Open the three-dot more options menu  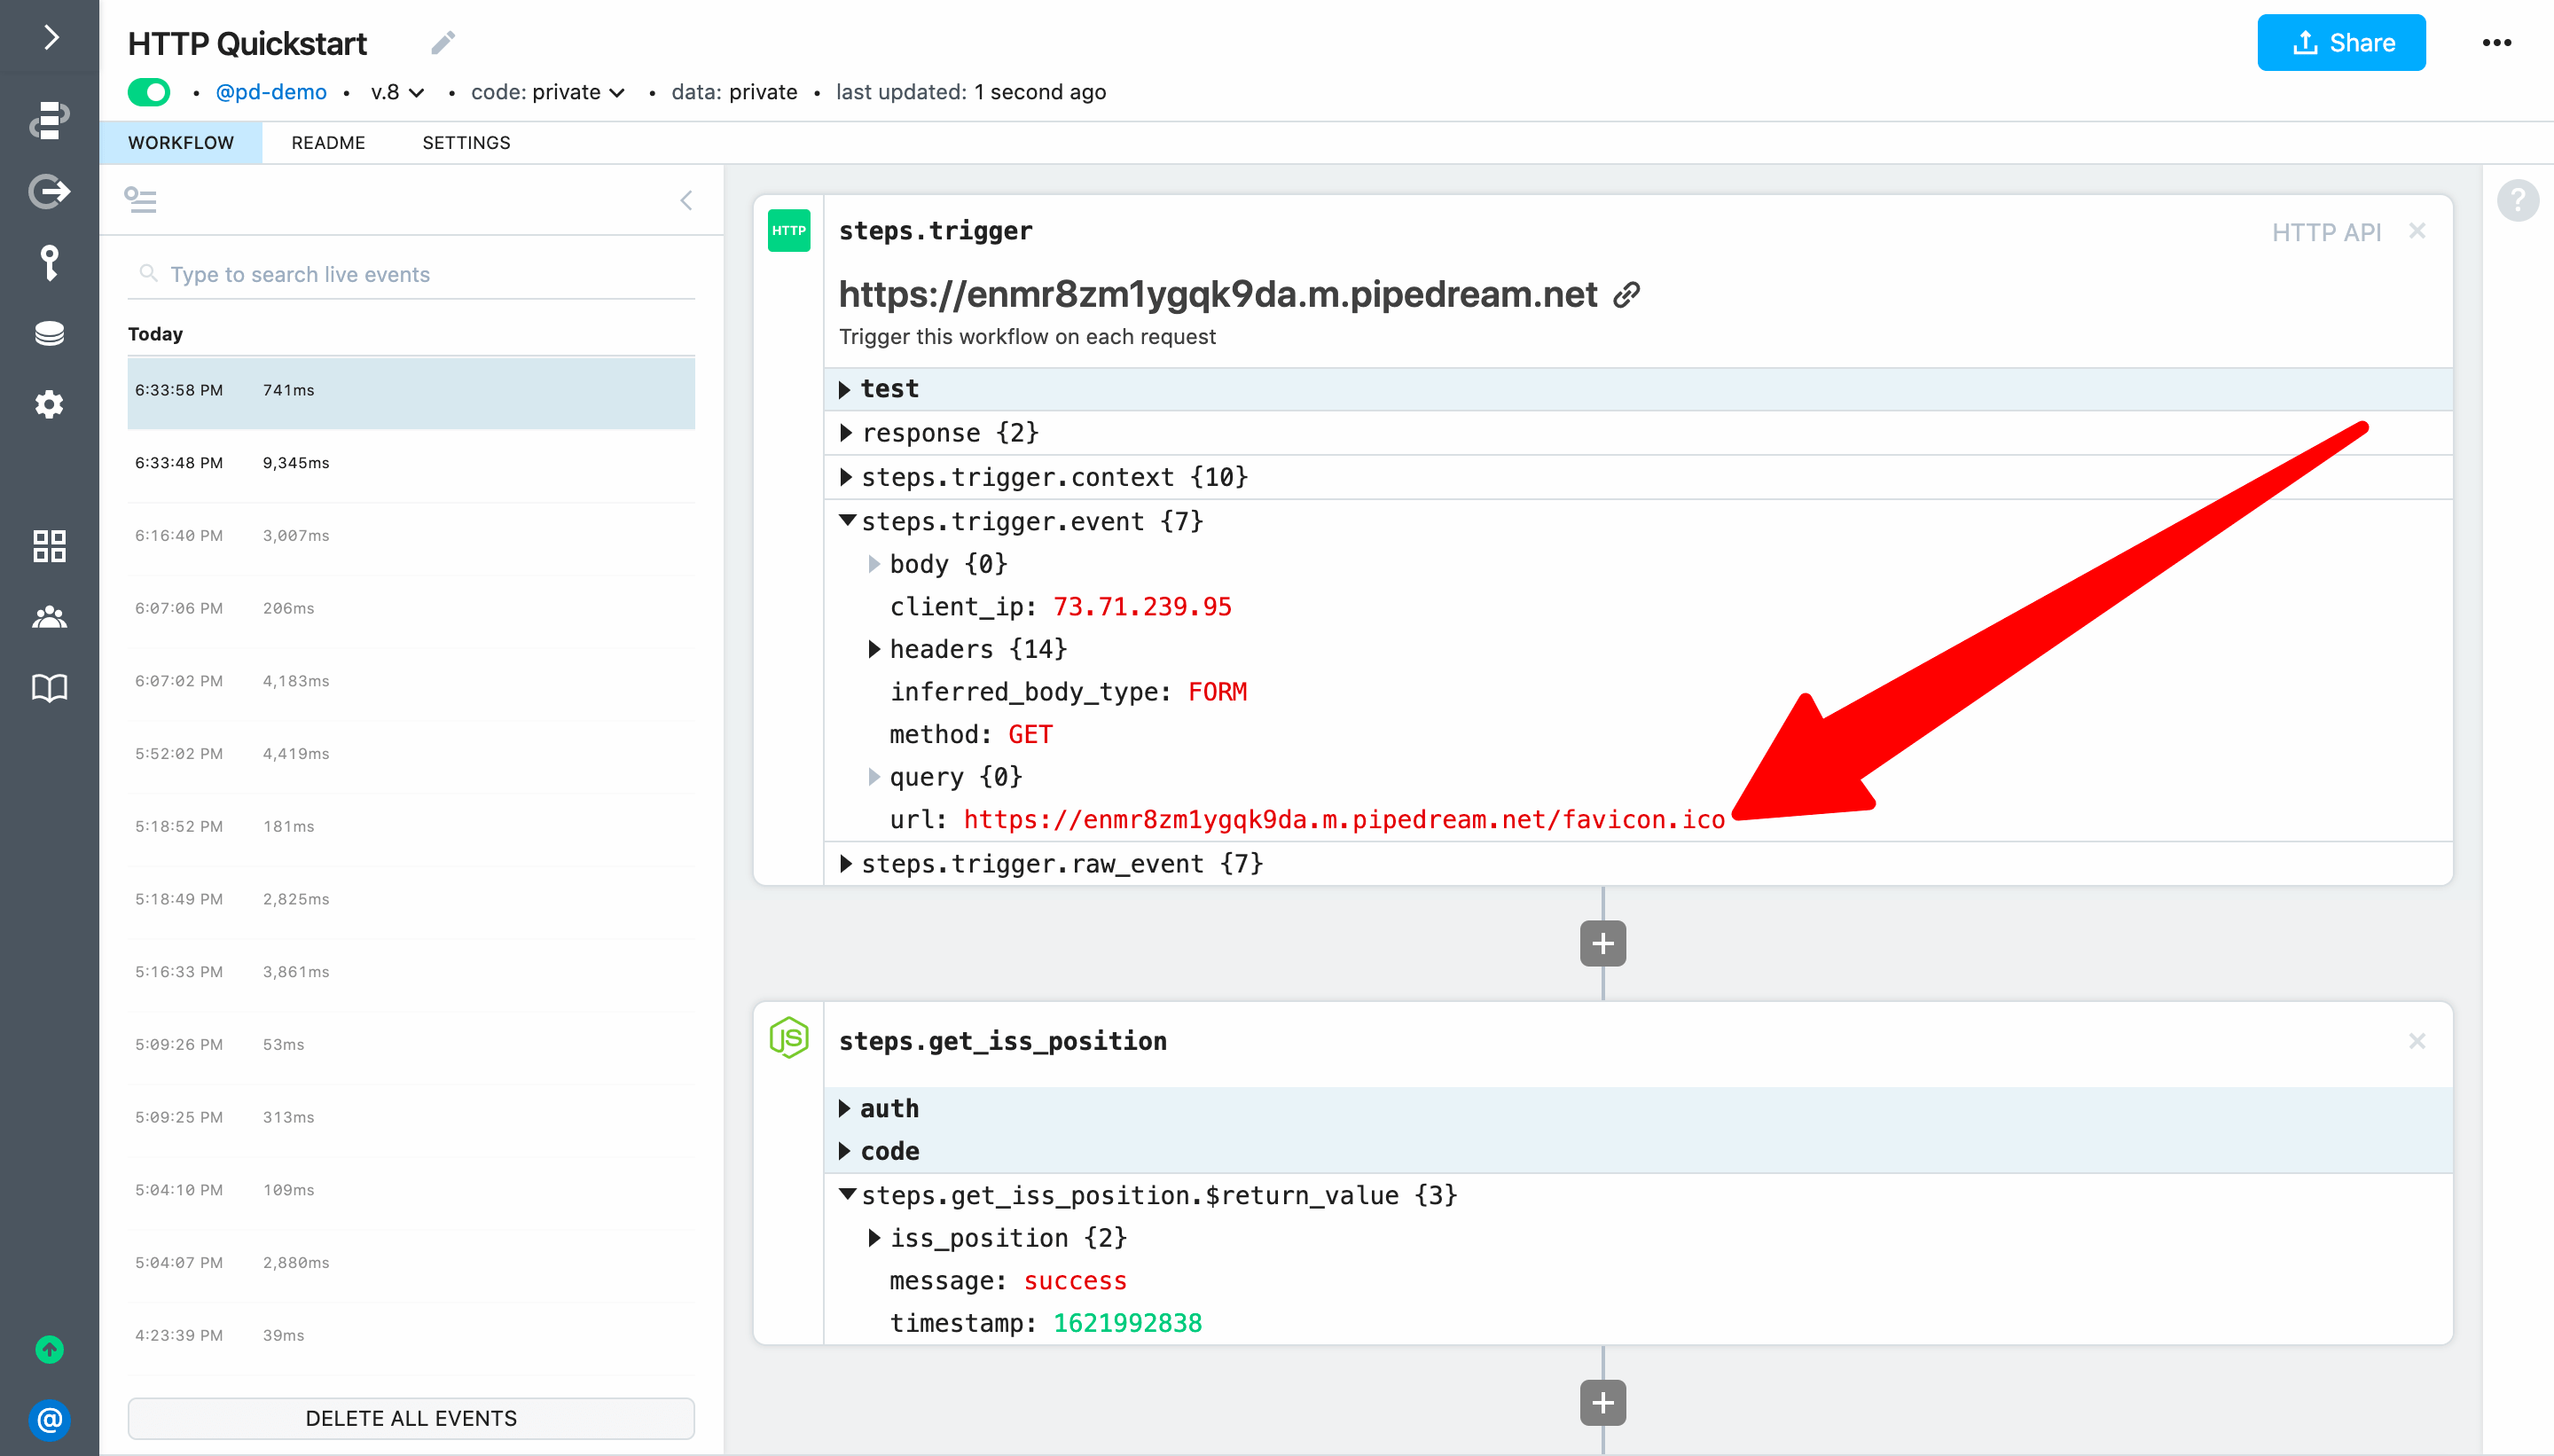pyautogui.click(x=2496, y=43)
